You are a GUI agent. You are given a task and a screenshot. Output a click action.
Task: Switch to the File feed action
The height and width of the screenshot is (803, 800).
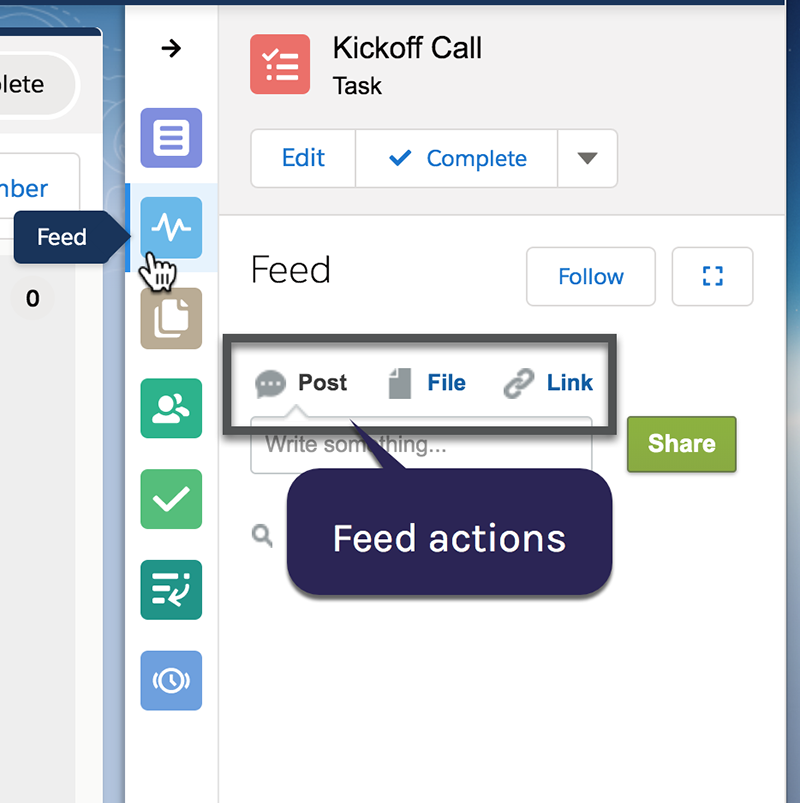pos(428,383)
